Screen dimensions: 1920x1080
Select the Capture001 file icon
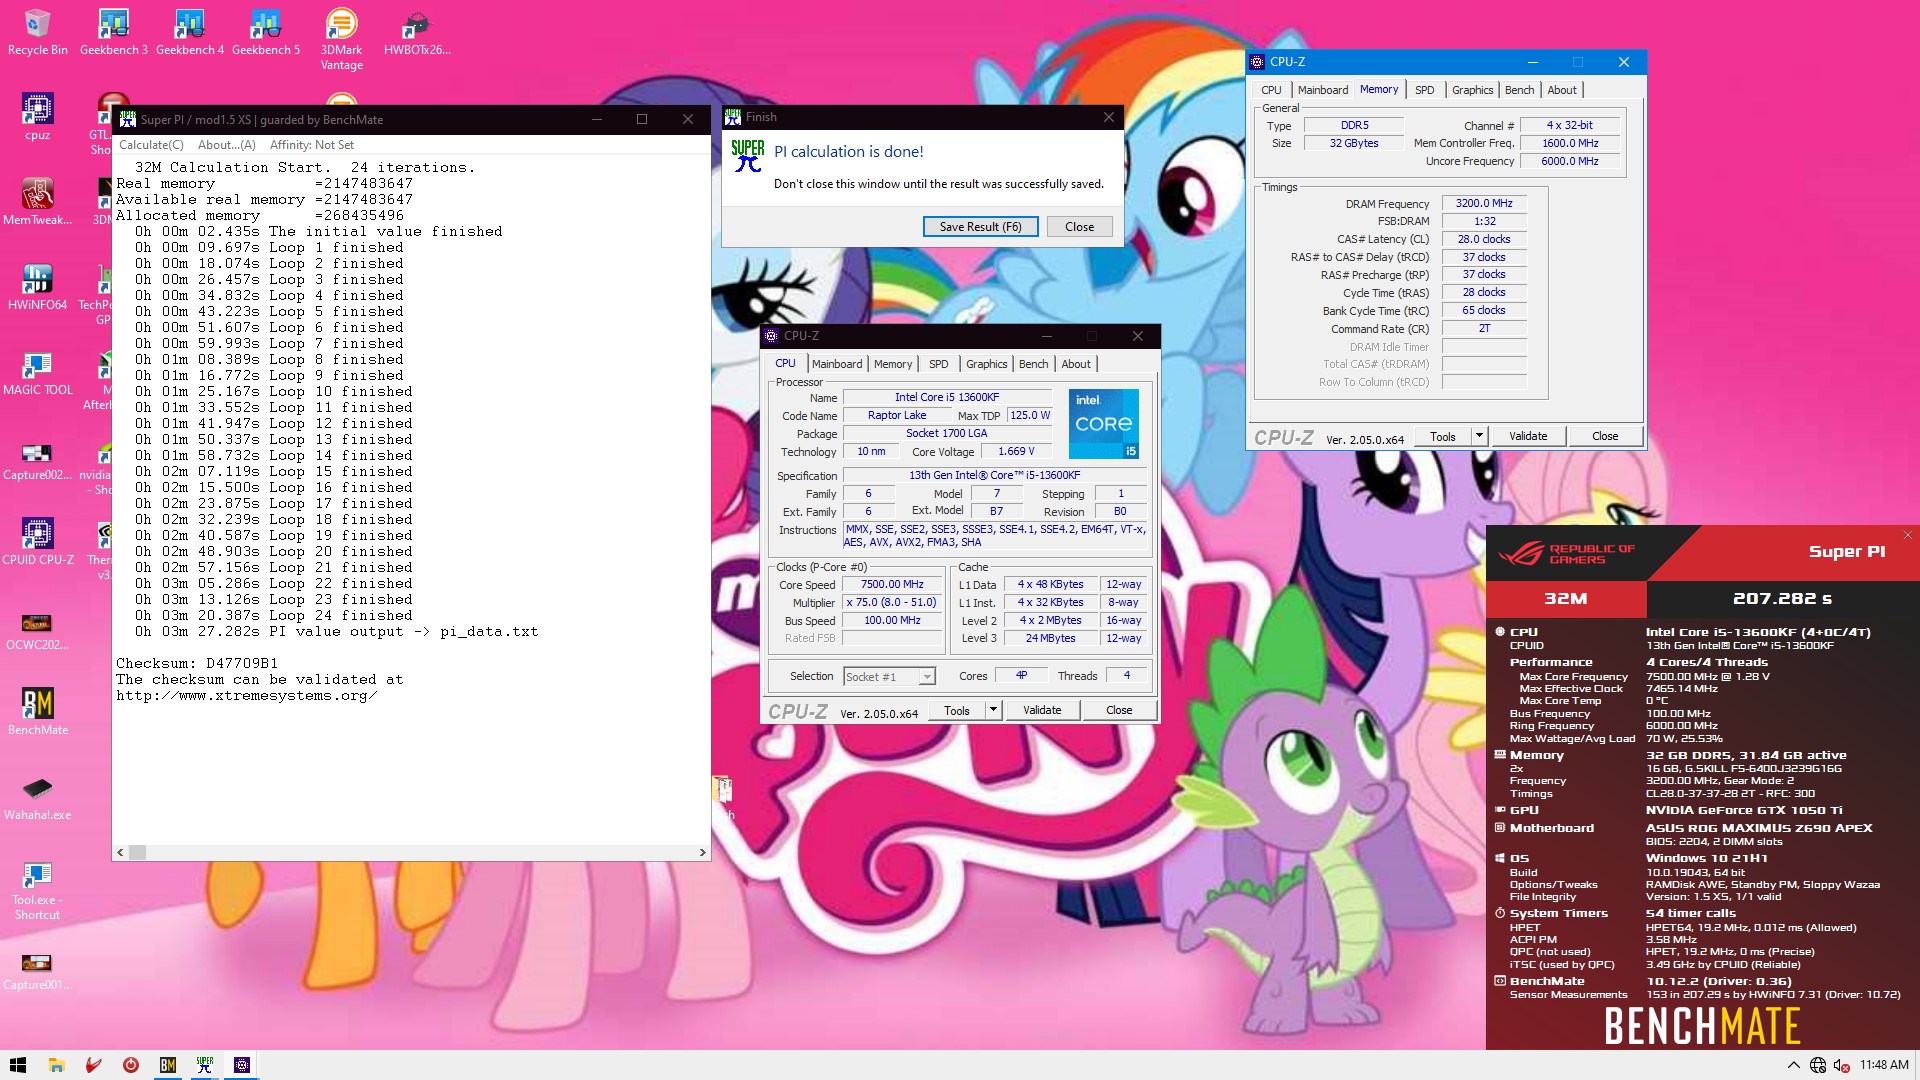pyautogui.click(x=37, y=967)
